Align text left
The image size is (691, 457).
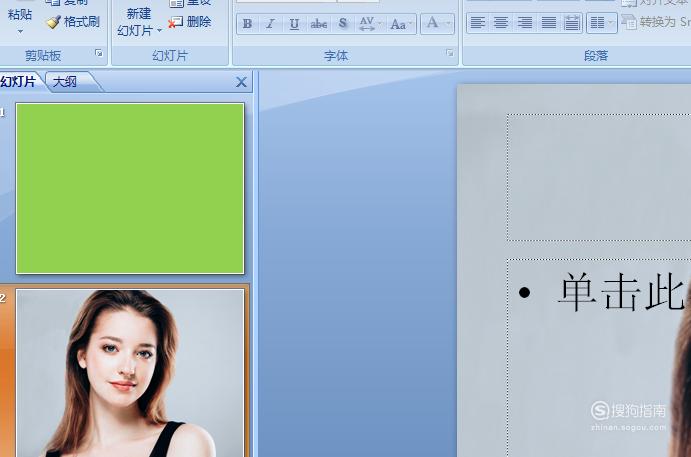[477, 22]
